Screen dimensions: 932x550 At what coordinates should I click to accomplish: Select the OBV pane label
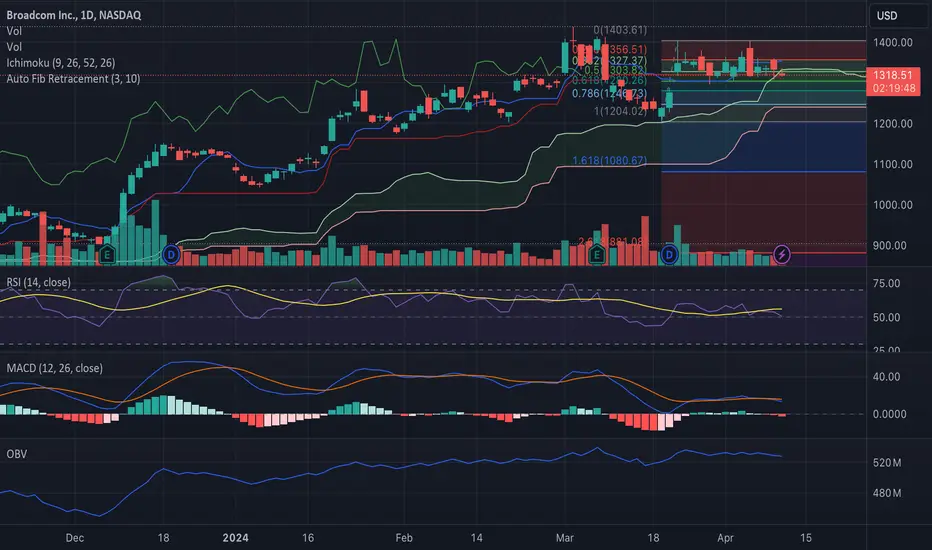coord(17,454)
